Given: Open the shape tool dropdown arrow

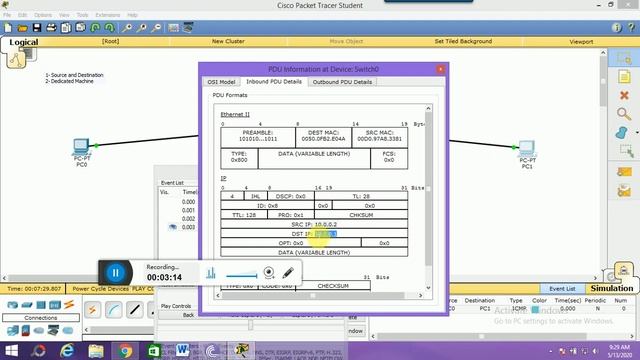Looking at the screenshot, I should [636, 133].
